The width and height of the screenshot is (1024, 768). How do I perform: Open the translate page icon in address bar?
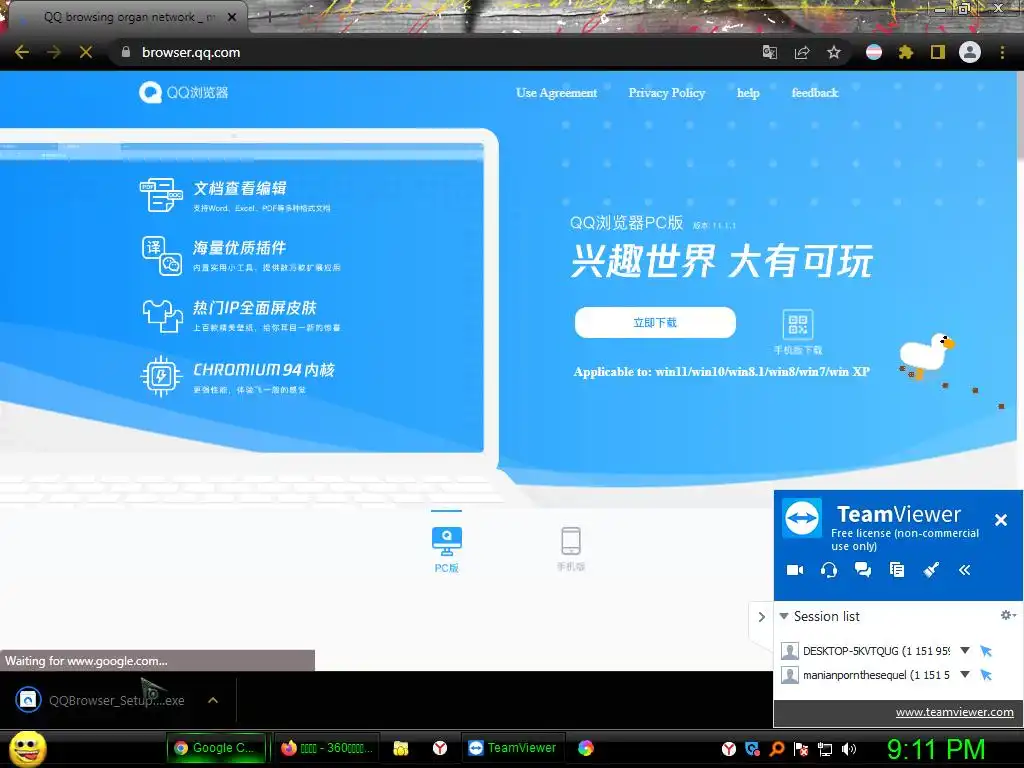tap(770, 52)
